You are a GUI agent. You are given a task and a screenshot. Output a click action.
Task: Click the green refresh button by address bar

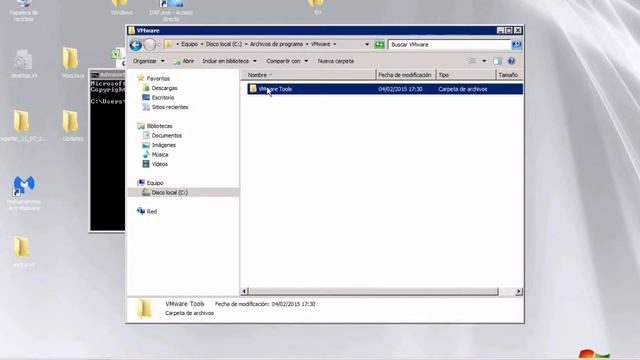[379, 44]
